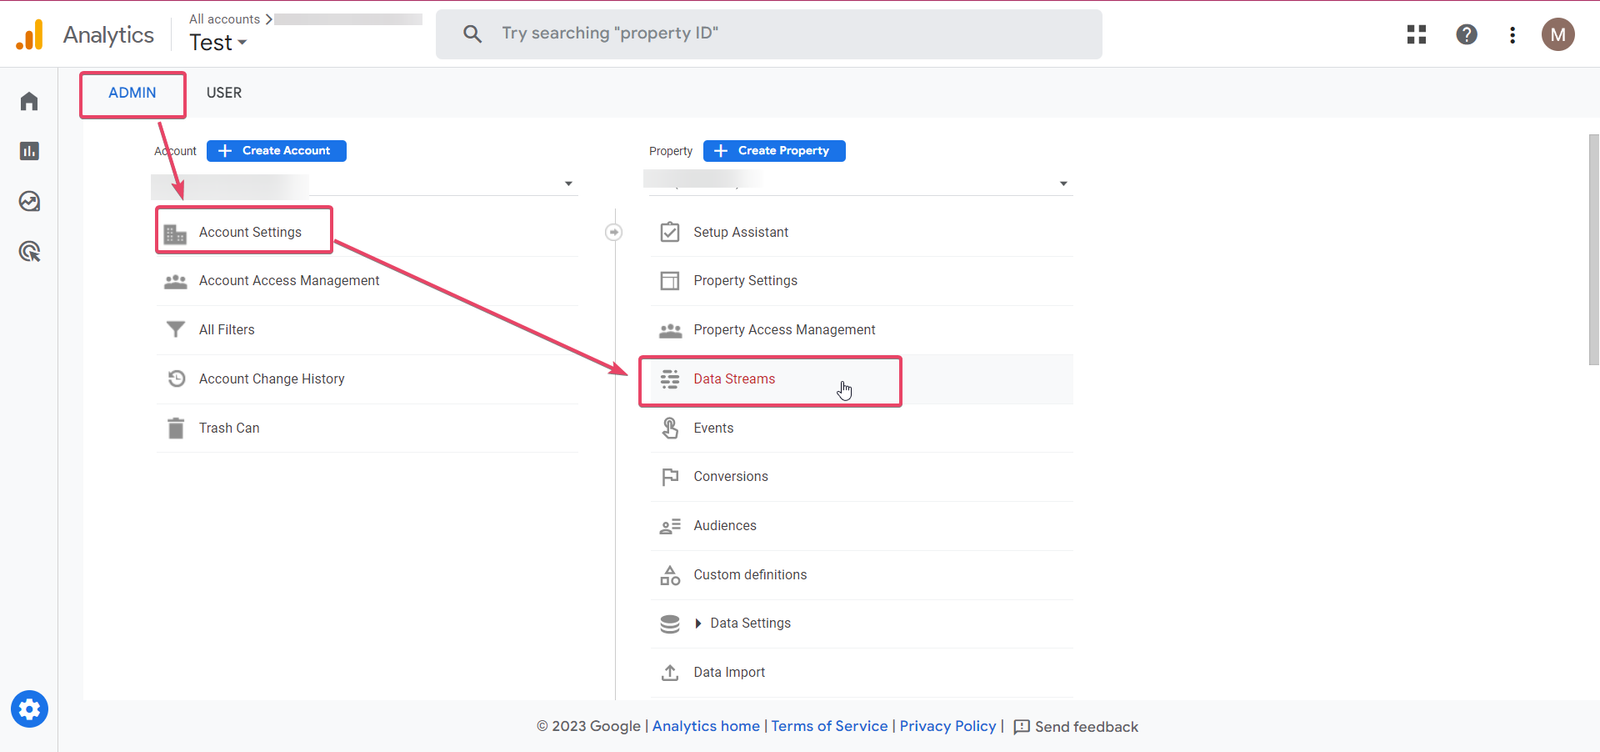Open the Privacy Policy link
1600x752 pixels.
[x=947, y=726]
